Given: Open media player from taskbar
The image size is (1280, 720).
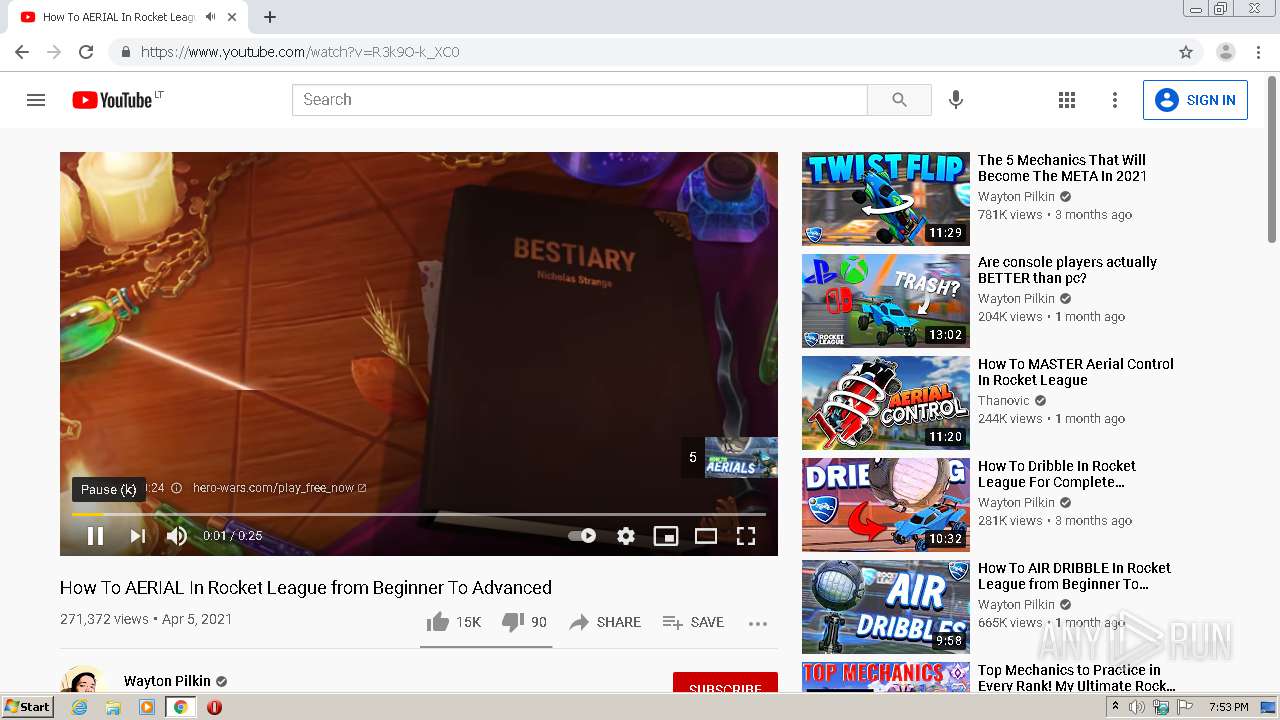Looking at the screenshot, I should point(147,707).
